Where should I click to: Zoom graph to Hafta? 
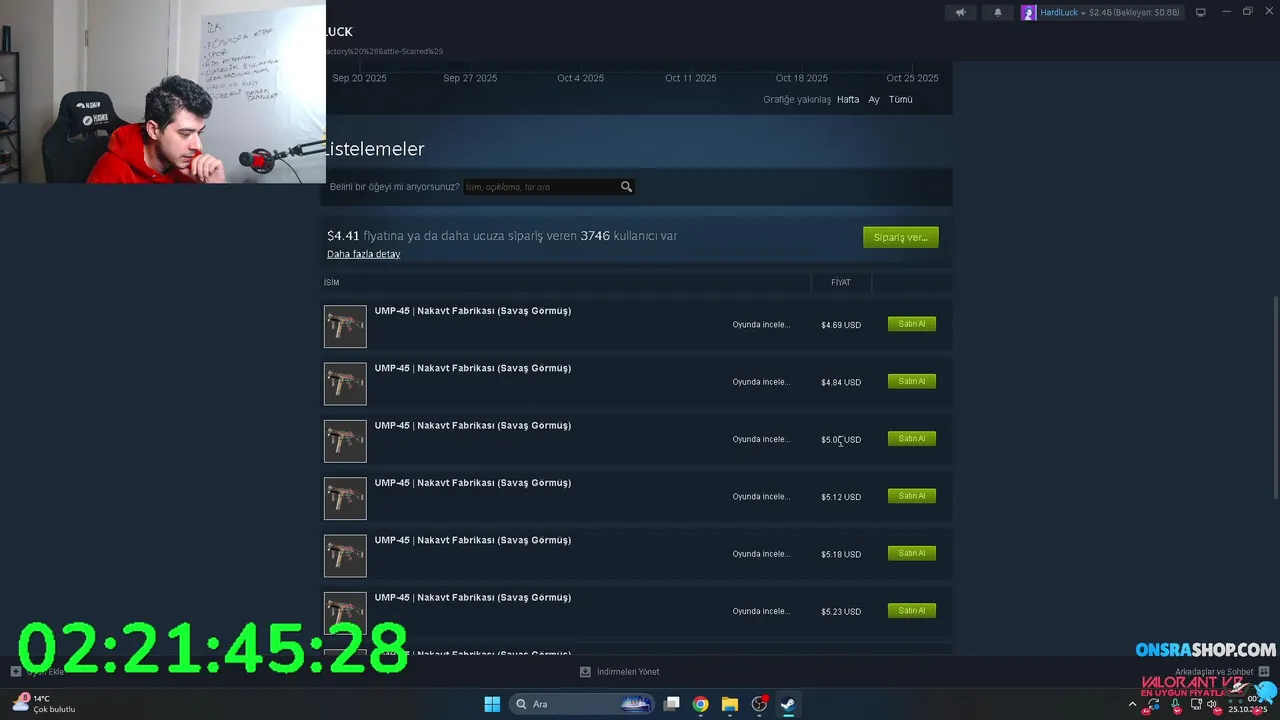click(x=848, y=100)
